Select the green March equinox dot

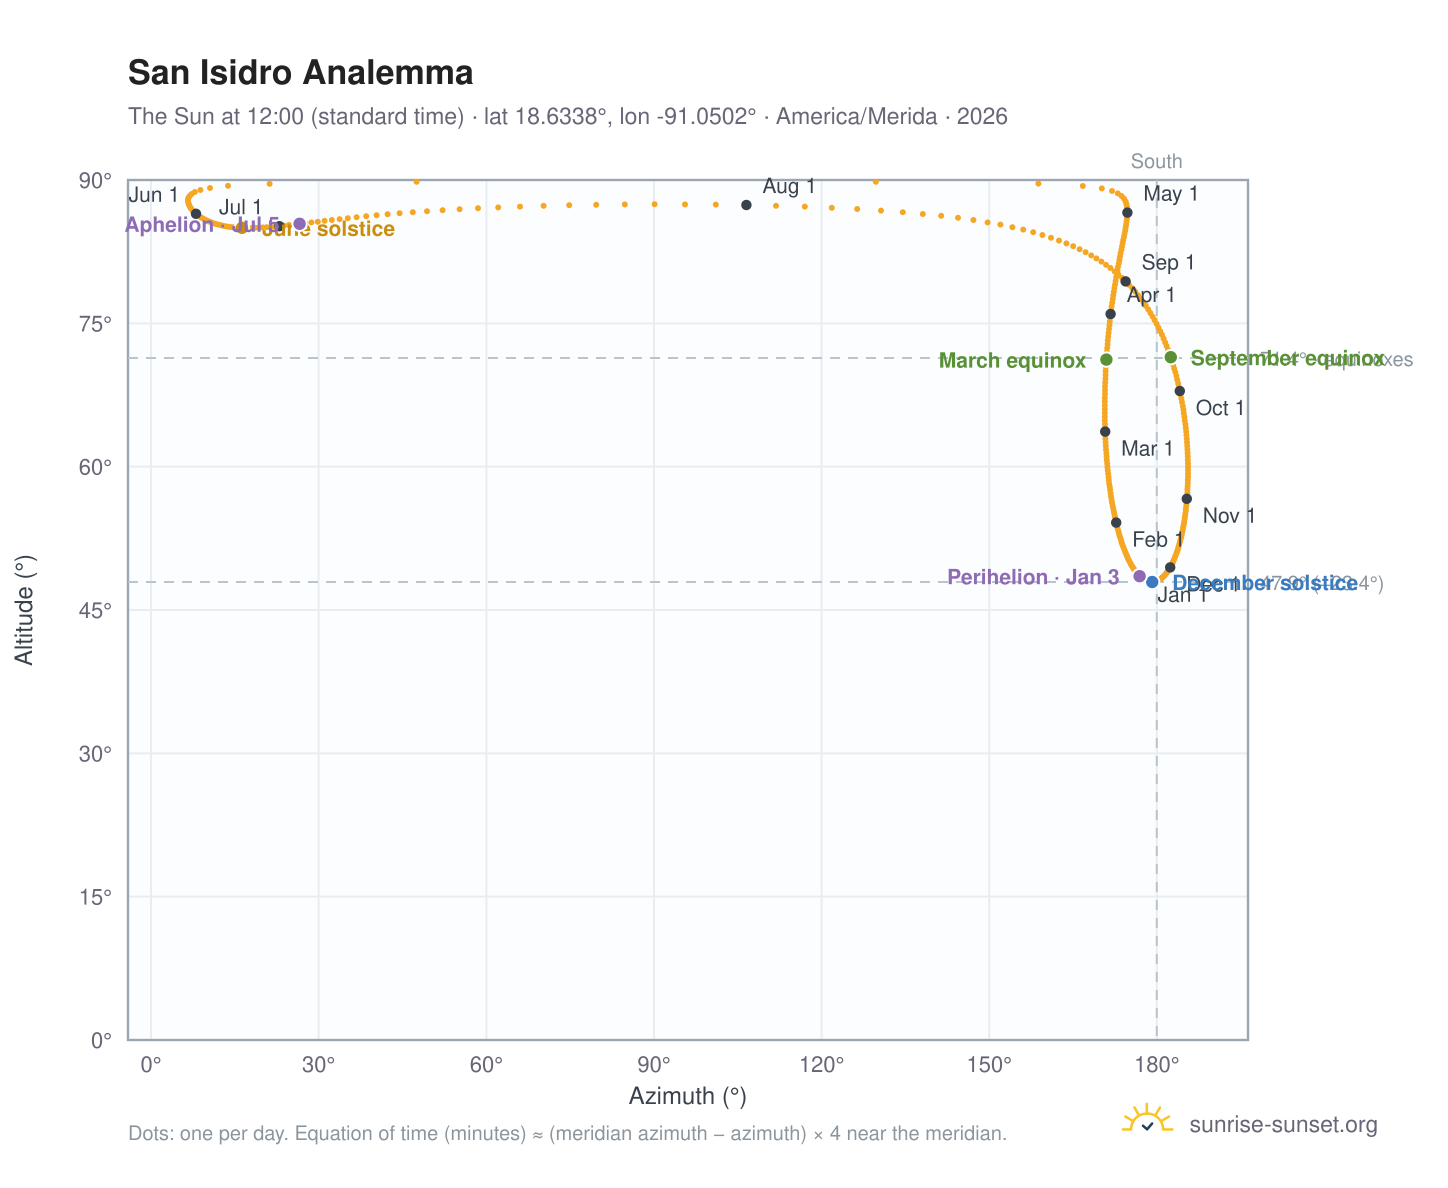pyautogui.click(x=1106, y=359)
